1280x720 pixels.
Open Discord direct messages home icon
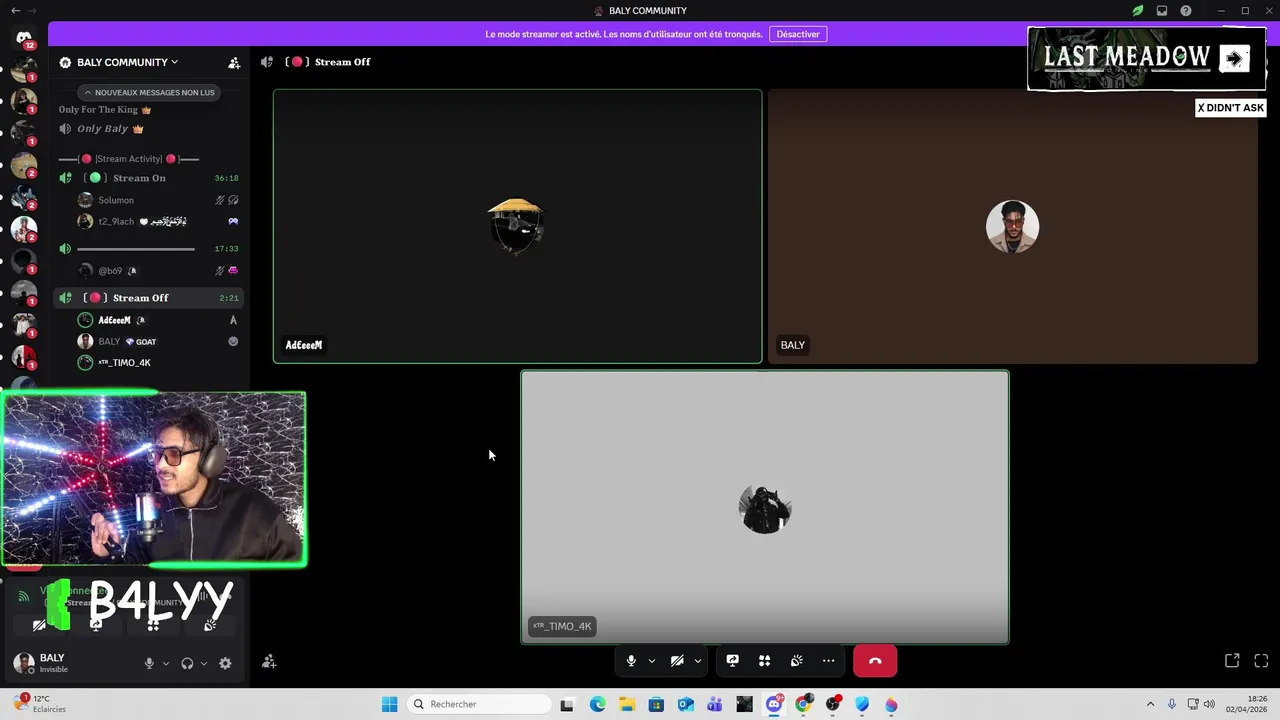(24, 37)
